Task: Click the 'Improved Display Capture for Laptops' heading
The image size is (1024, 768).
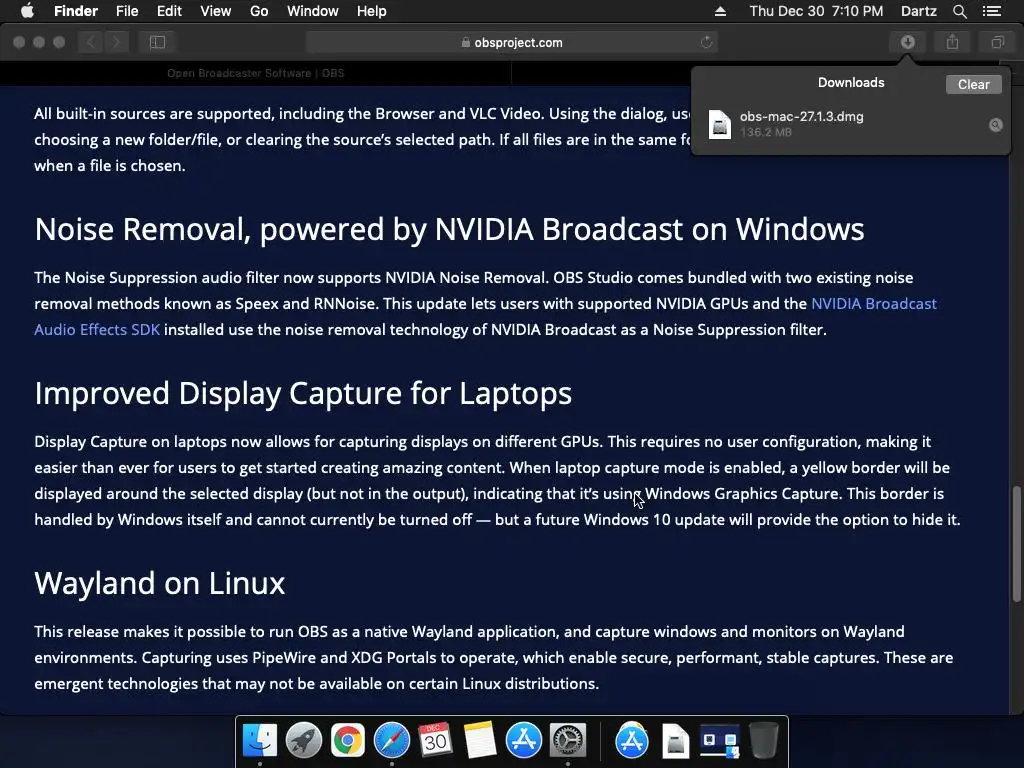Action: (x=303, y=393)
